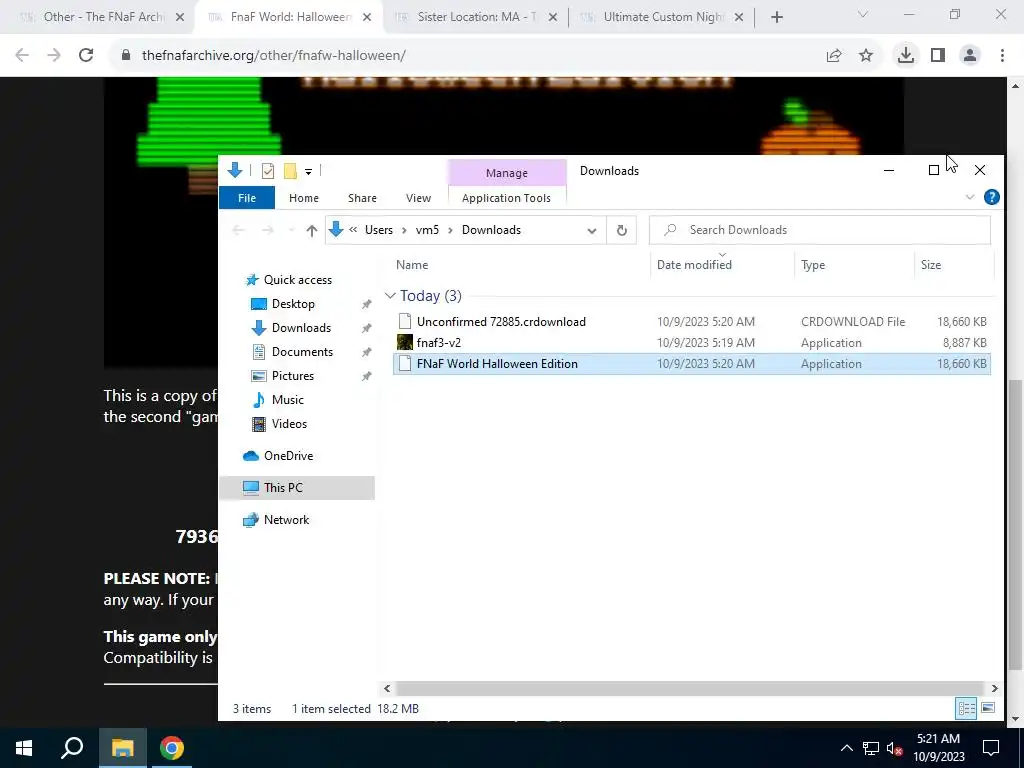This screenshot has height=768, width=1024.
Task: Open a new Chrome tab
Action: pyautogui.click(x=776, y=18)
